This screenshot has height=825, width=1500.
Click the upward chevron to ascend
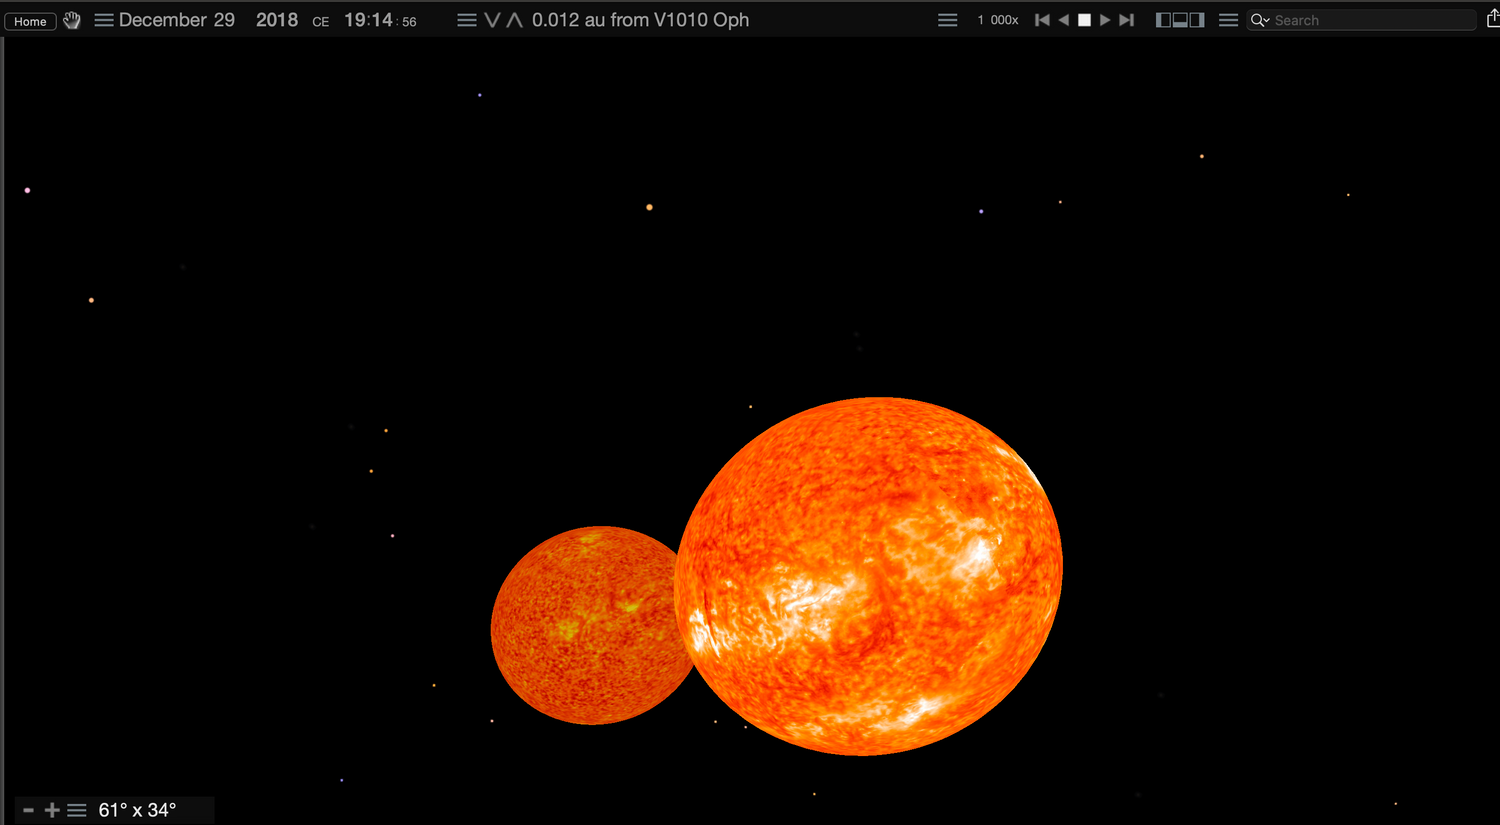tap(513, 19)
